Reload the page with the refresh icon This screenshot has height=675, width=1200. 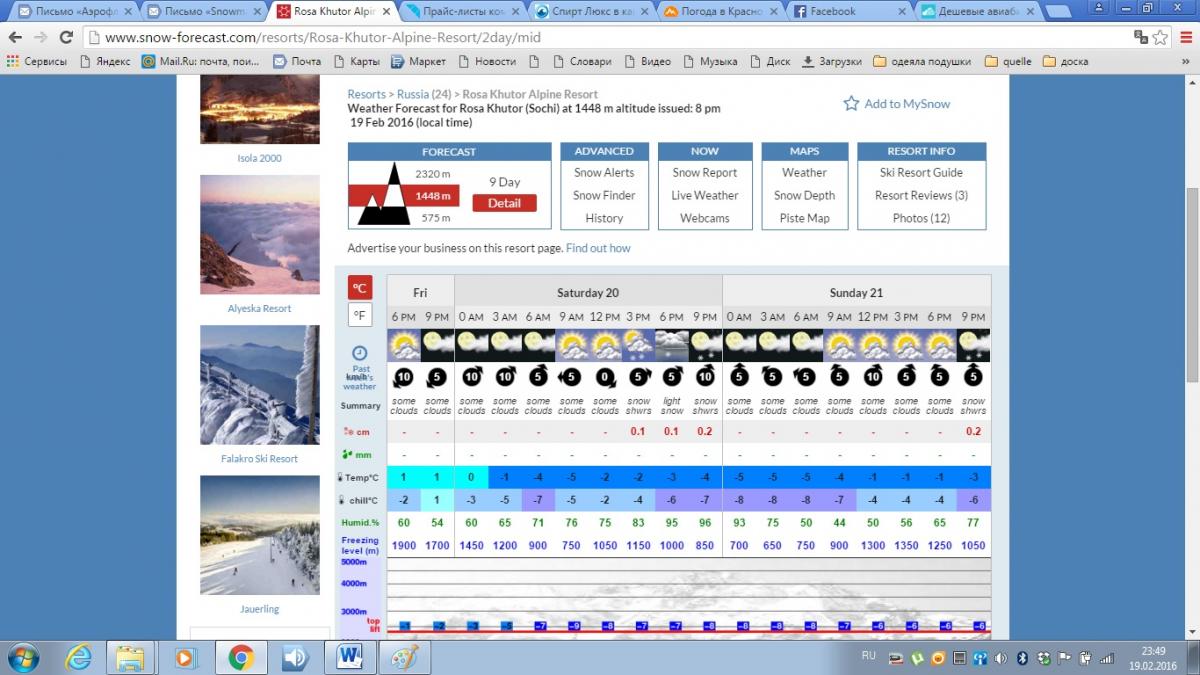click(67, 37)
